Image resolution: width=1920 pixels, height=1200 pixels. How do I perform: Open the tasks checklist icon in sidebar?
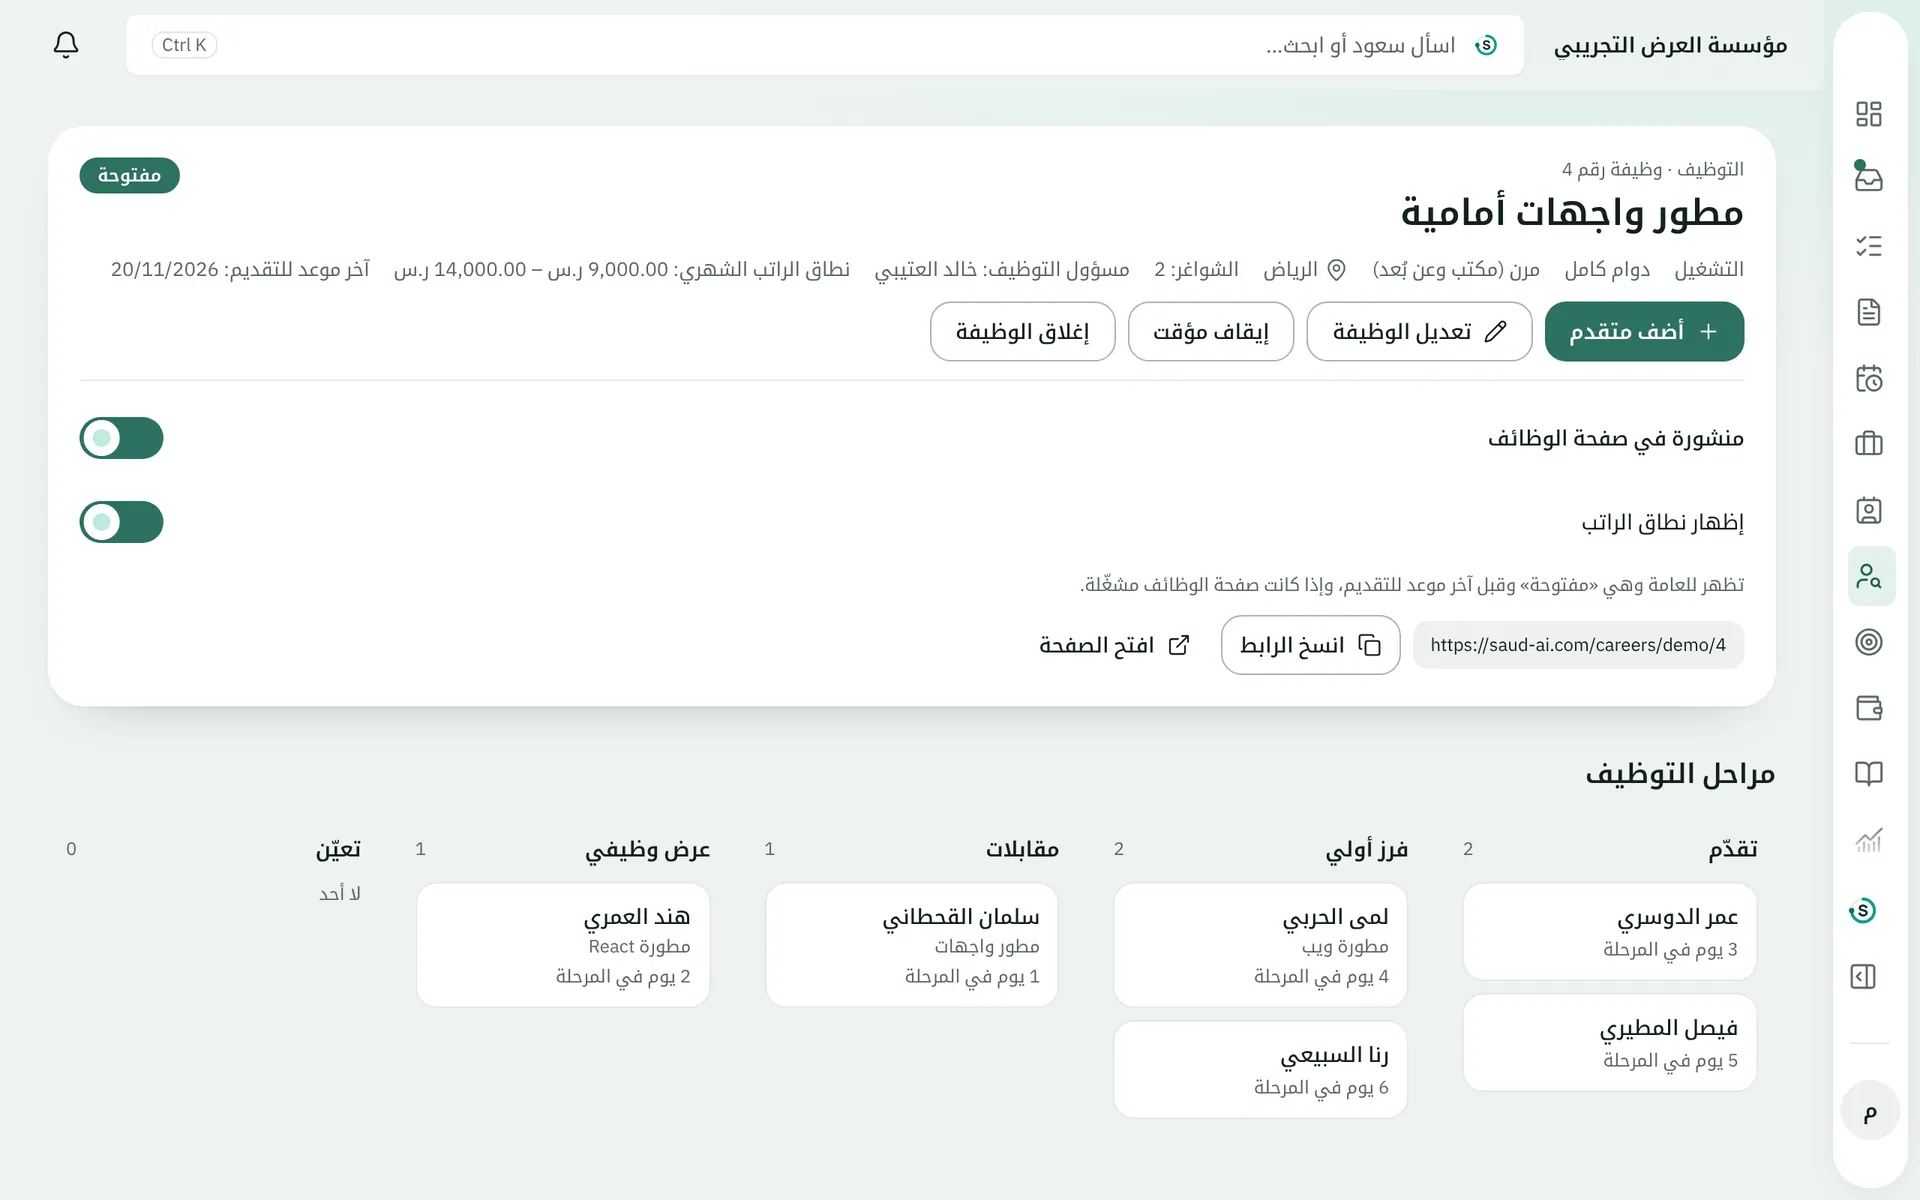(1869, 246)
